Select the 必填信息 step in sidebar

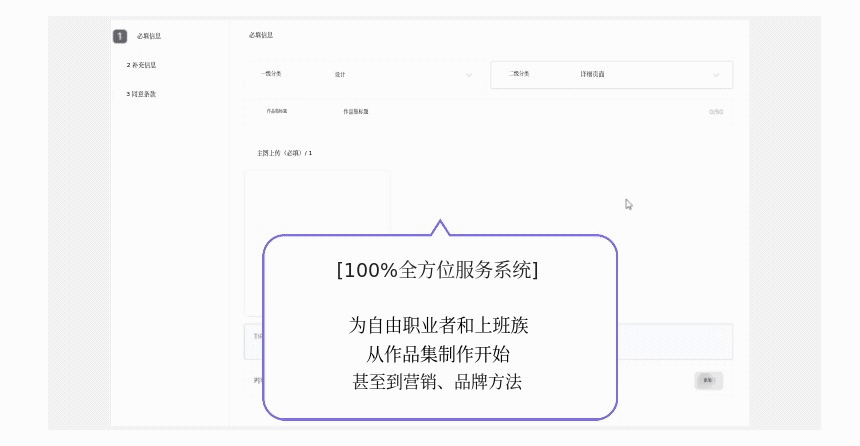tap(149, 37)
